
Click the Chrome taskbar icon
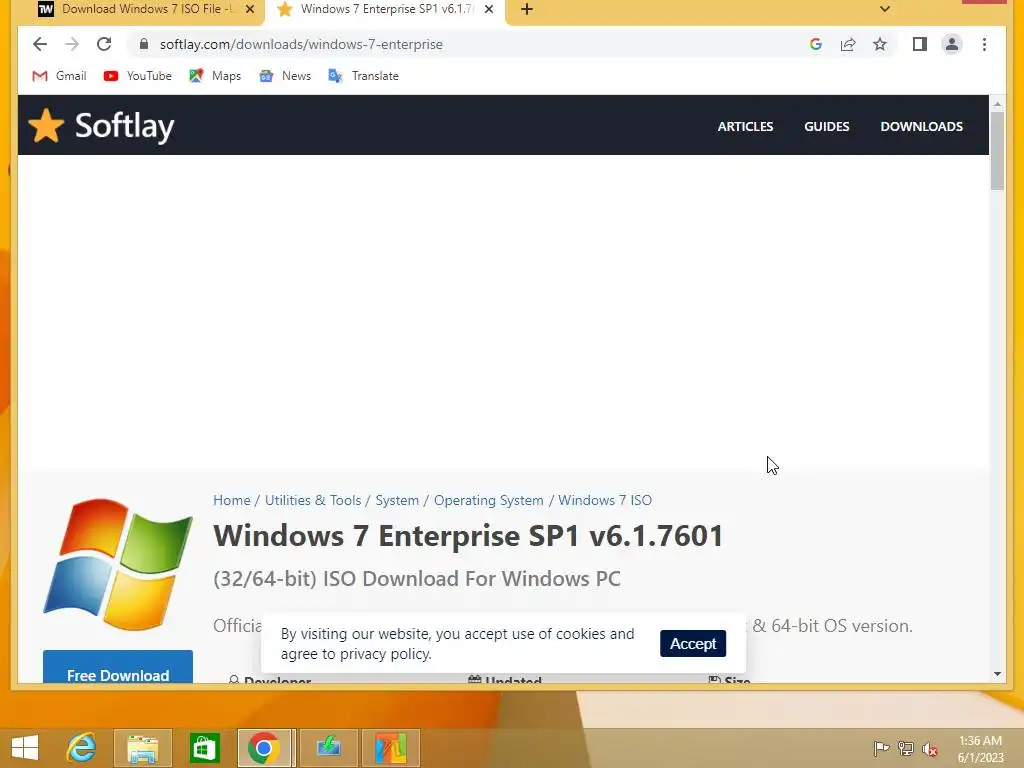pos(264,748)
